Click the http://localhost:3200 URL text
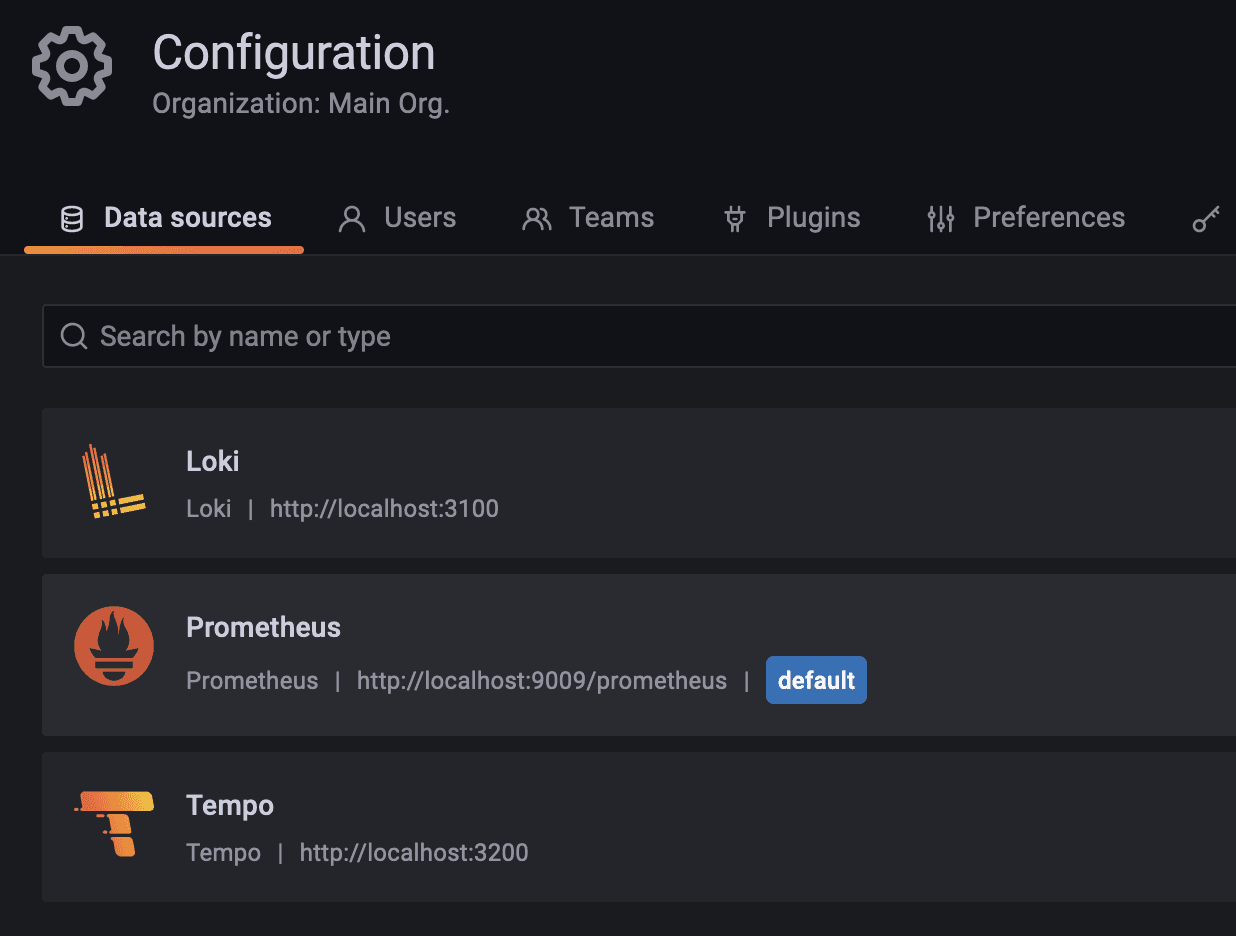Image resolution: width=1236 pixels, height=936 pixels. click(414, 853)
